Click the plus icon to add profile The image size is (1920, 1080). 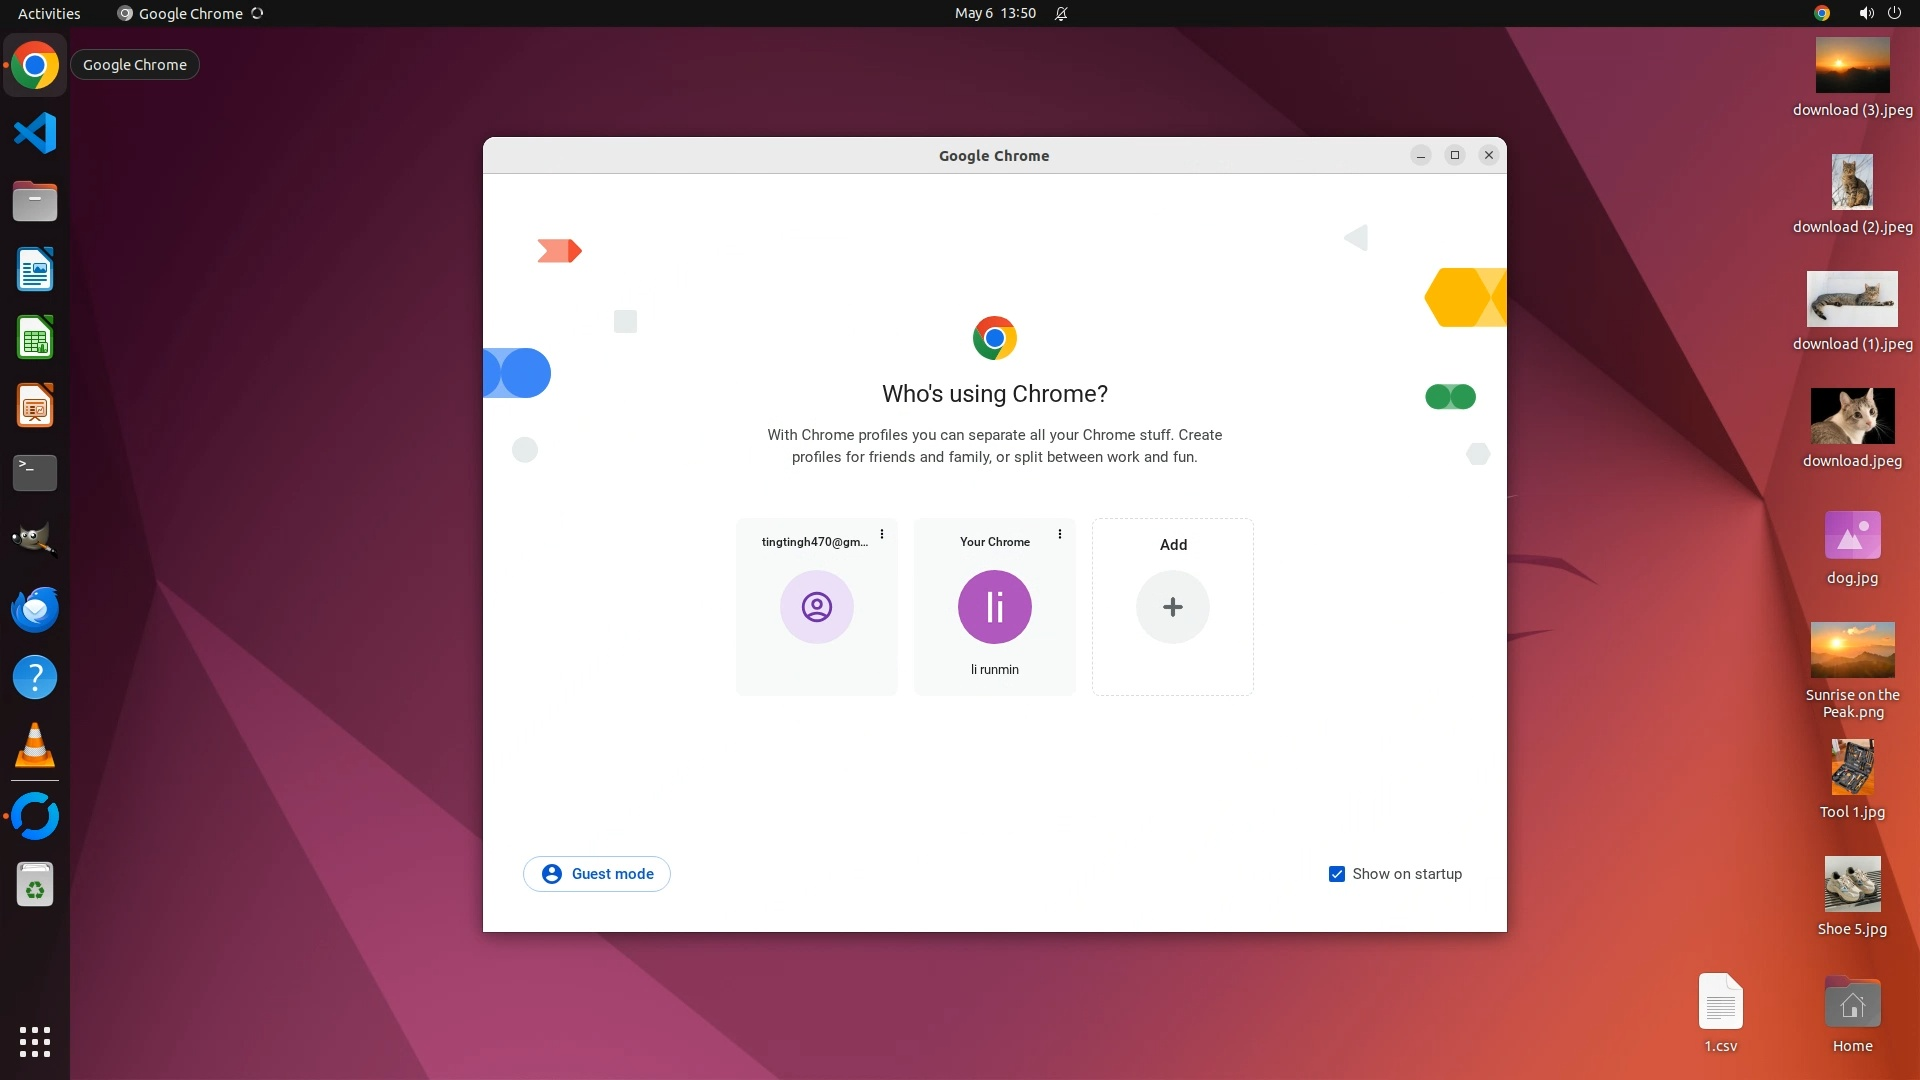pyautogui.click(x=1172, y=607)
